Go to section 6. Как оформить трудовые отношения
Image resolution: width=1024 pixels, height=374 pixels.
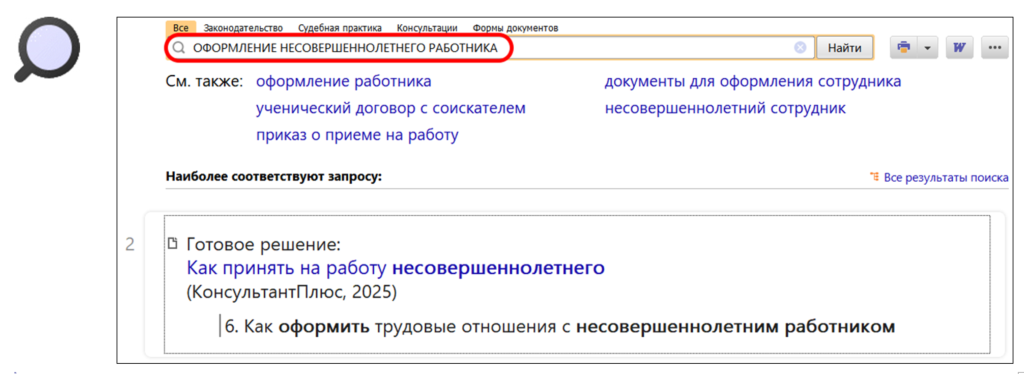(x=560, y=326)
